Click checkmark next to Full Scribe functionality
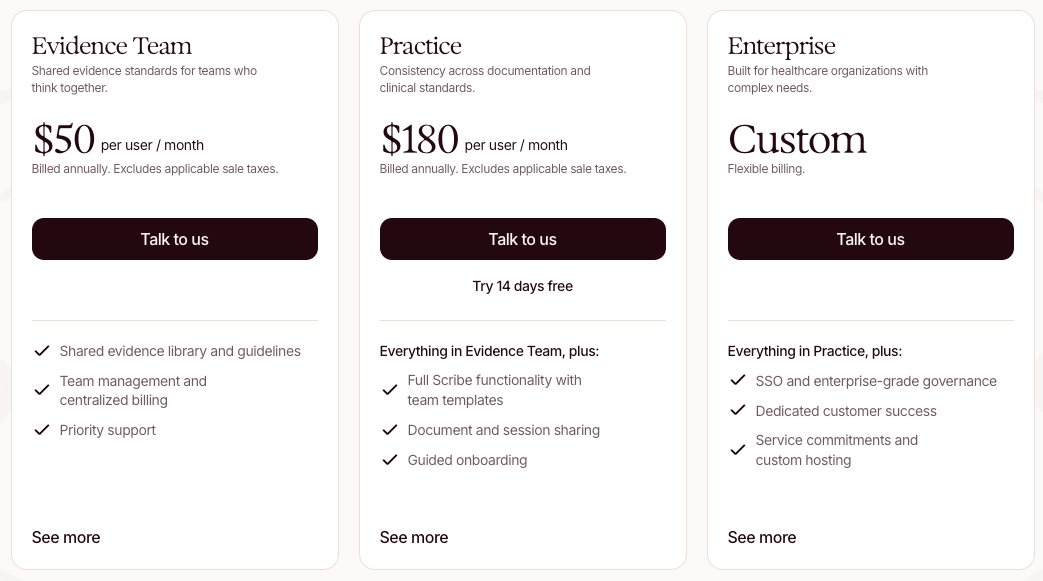This screenshot has width=1043, height=581. point(390,390)
